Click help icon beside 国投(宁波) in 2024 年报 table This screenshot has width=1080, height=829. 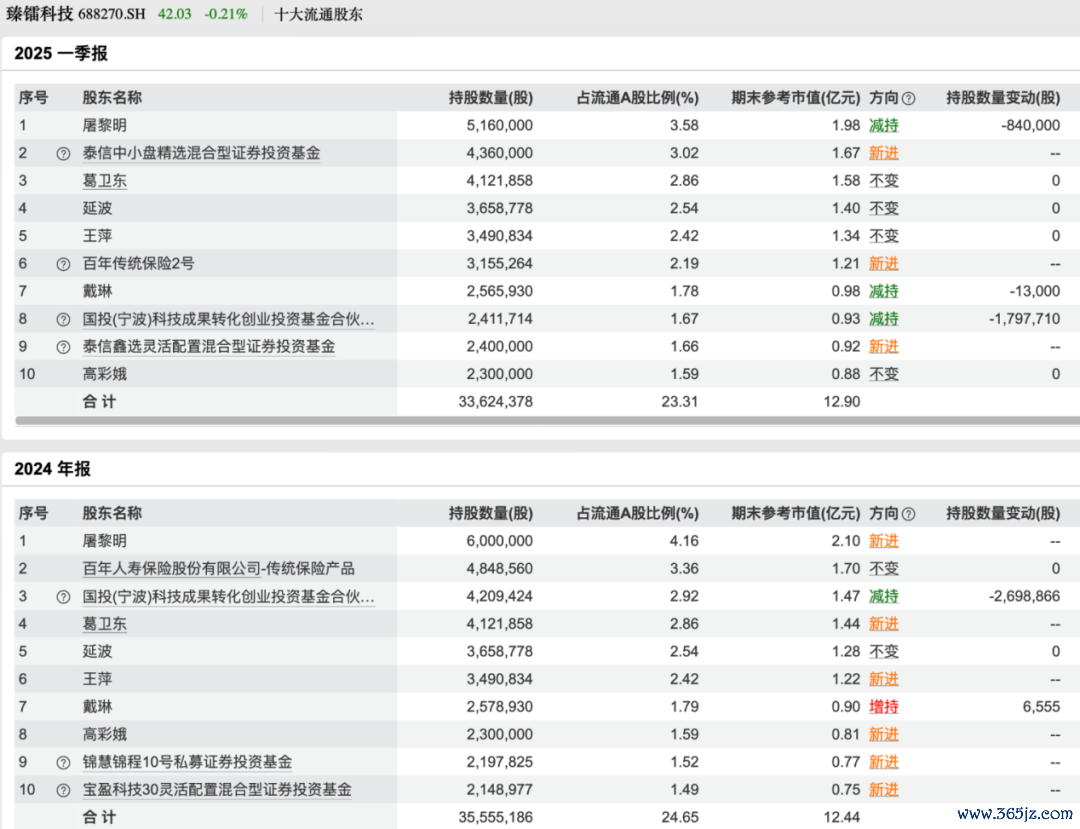(x=63, y=597)
